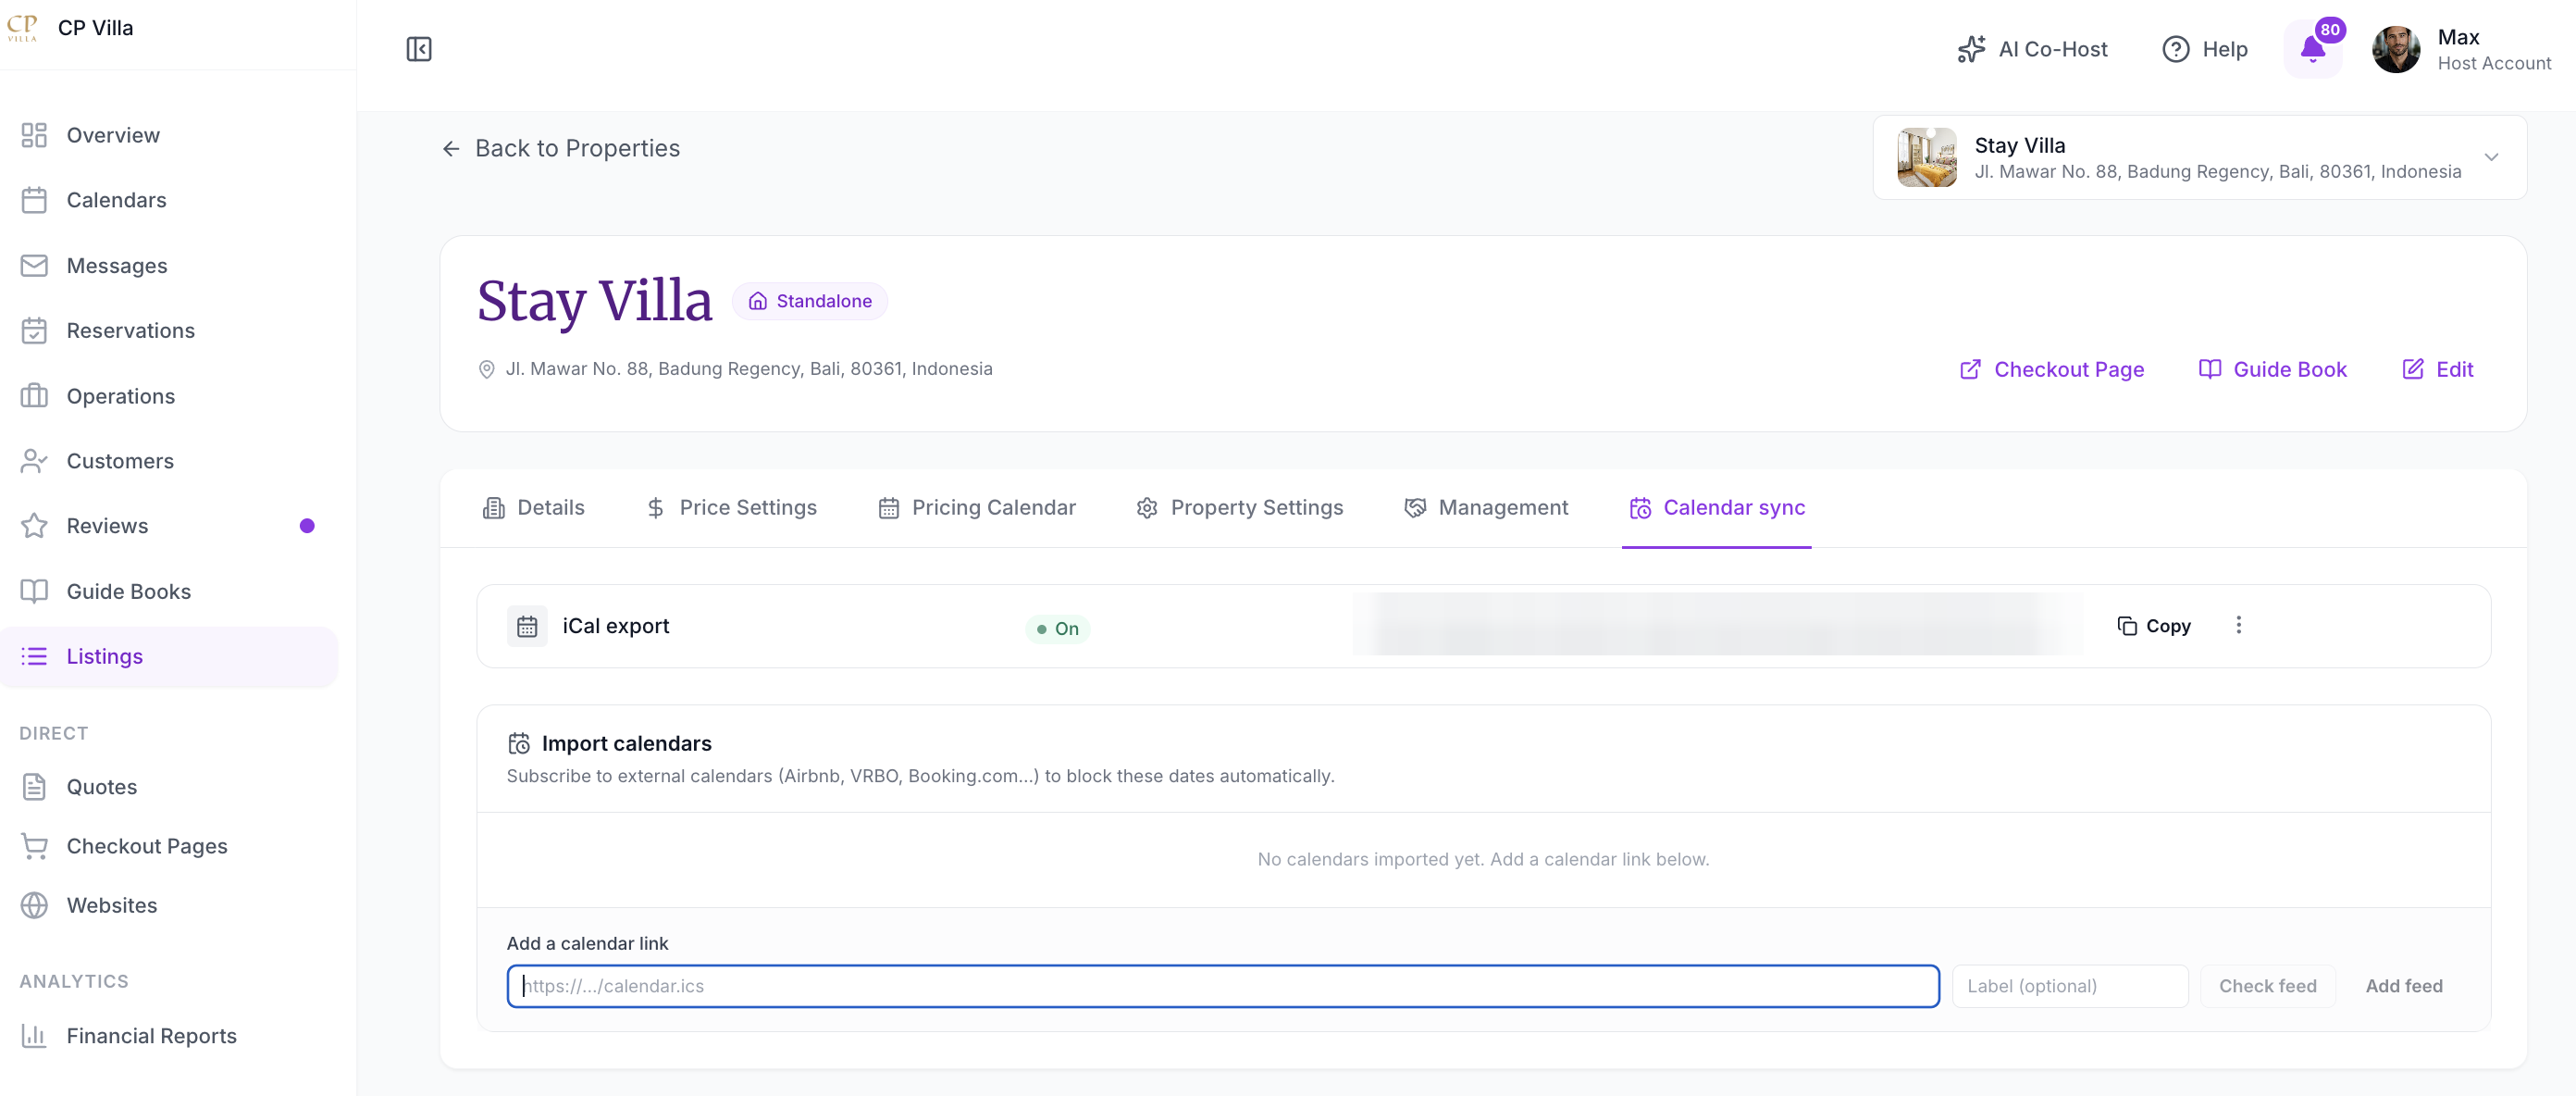Click the iCal export calendar icon
The height and width of the screenshot is (1096, 2576).
pos(527,626)
